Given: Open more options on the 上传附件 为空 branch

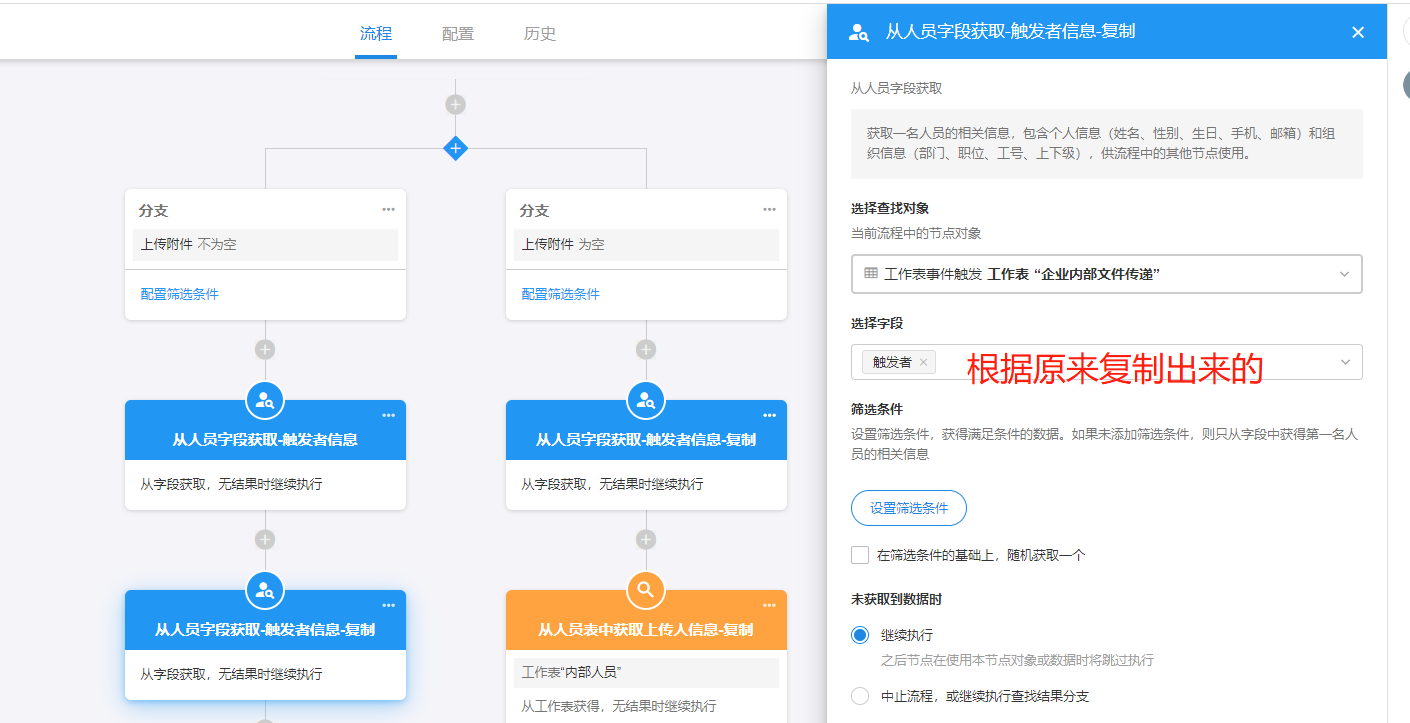Looking at the screenshot, I should [769, 210].
